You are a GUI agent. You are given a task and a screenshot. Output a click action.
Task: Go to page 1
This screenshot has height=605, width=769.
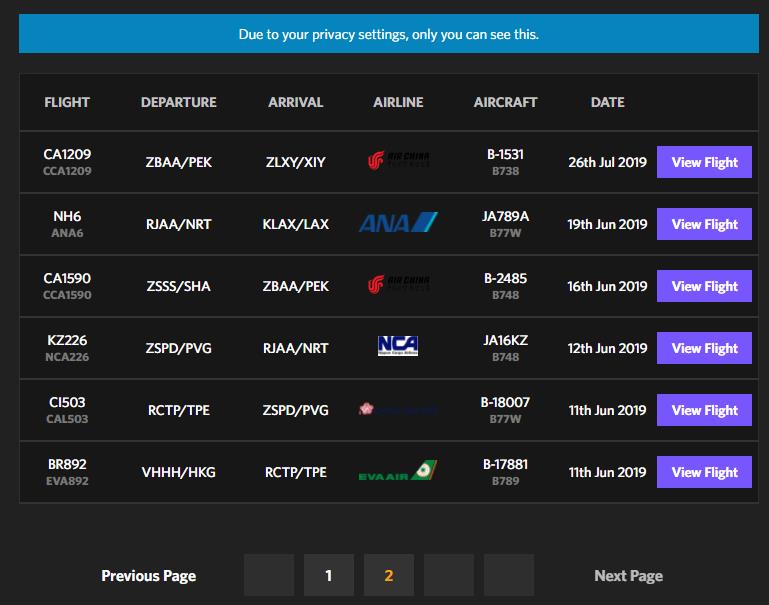(328, 575)
